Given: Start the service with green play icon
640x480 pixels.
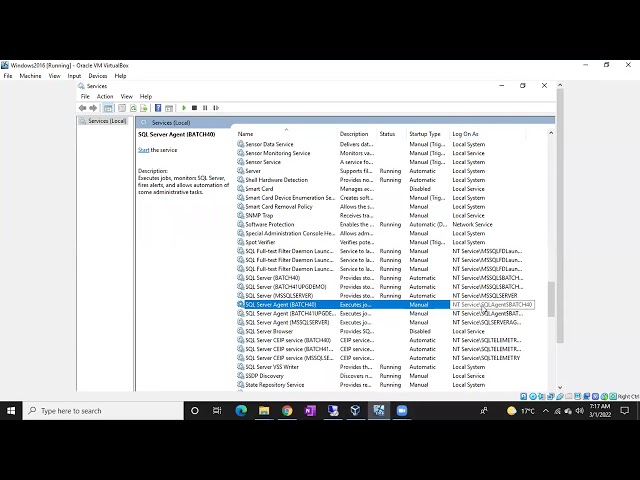Looking at the screenshot, I should (x=184, y=108).
